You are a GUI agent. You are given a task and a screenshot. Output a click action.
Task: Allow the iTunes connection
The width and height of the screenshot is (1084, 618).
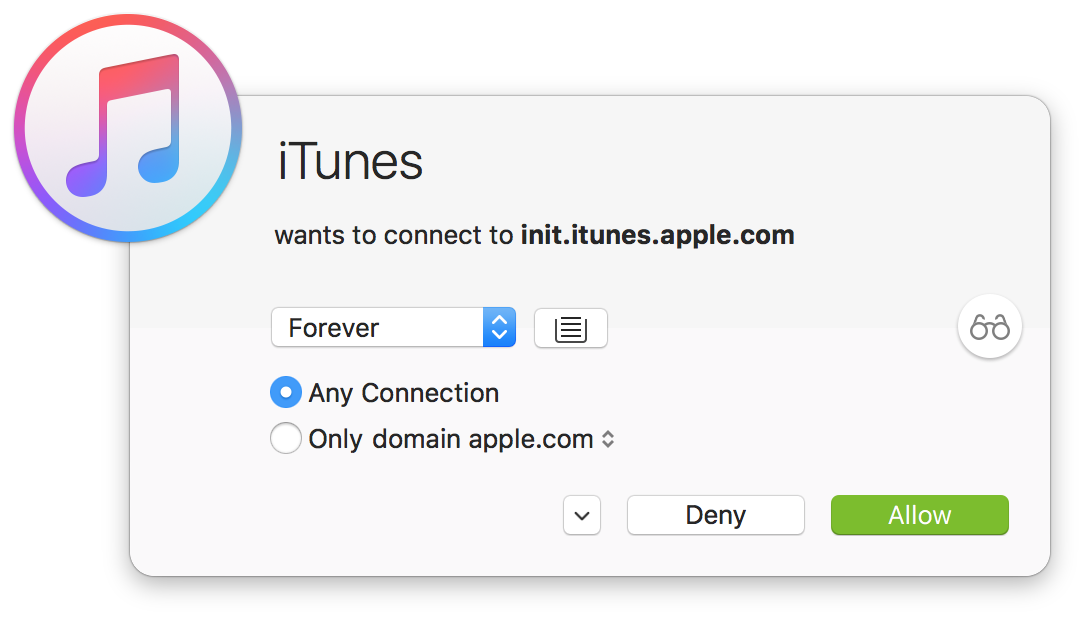[x=919, y=515]
